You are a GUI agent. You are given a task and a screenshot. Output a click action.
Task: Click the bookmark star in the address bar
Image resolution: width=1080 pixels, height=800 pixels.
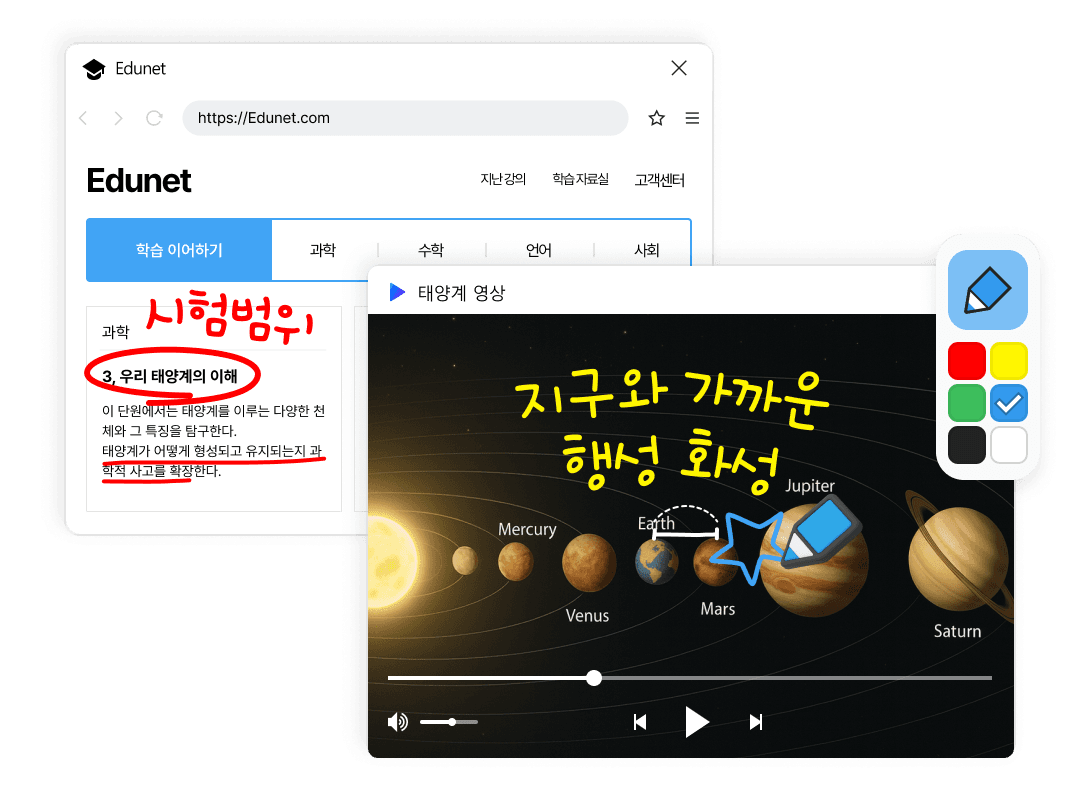point(656,118)
